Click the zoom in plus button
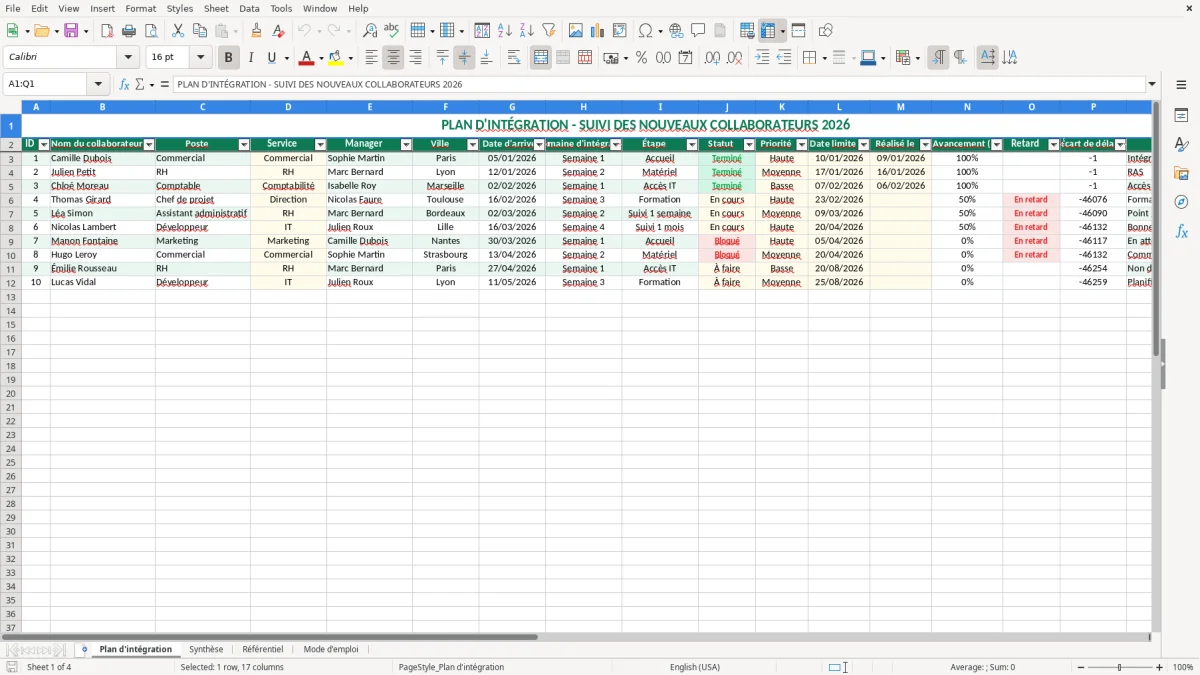This screenshot has width=1200, height=675. tap(1160, 667)
